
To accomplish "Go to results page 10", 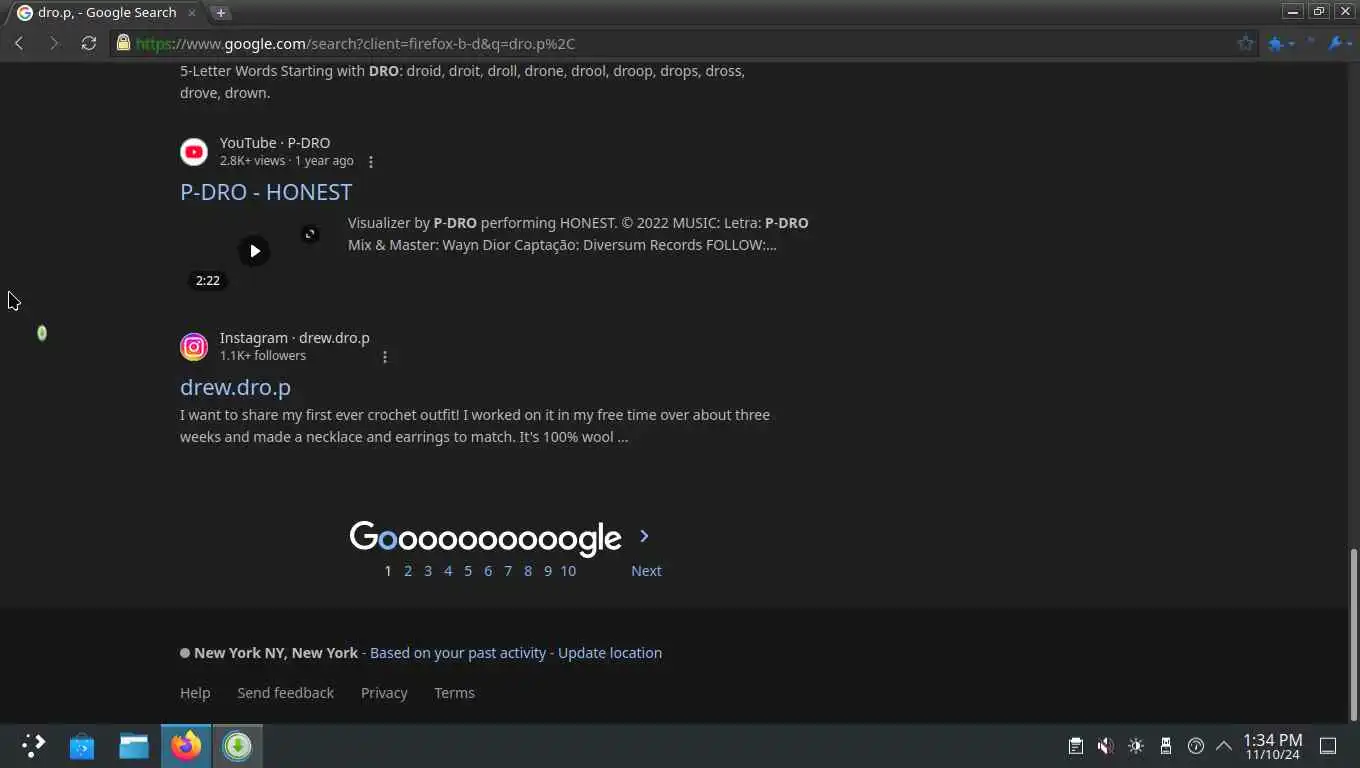I will [568, 571].
